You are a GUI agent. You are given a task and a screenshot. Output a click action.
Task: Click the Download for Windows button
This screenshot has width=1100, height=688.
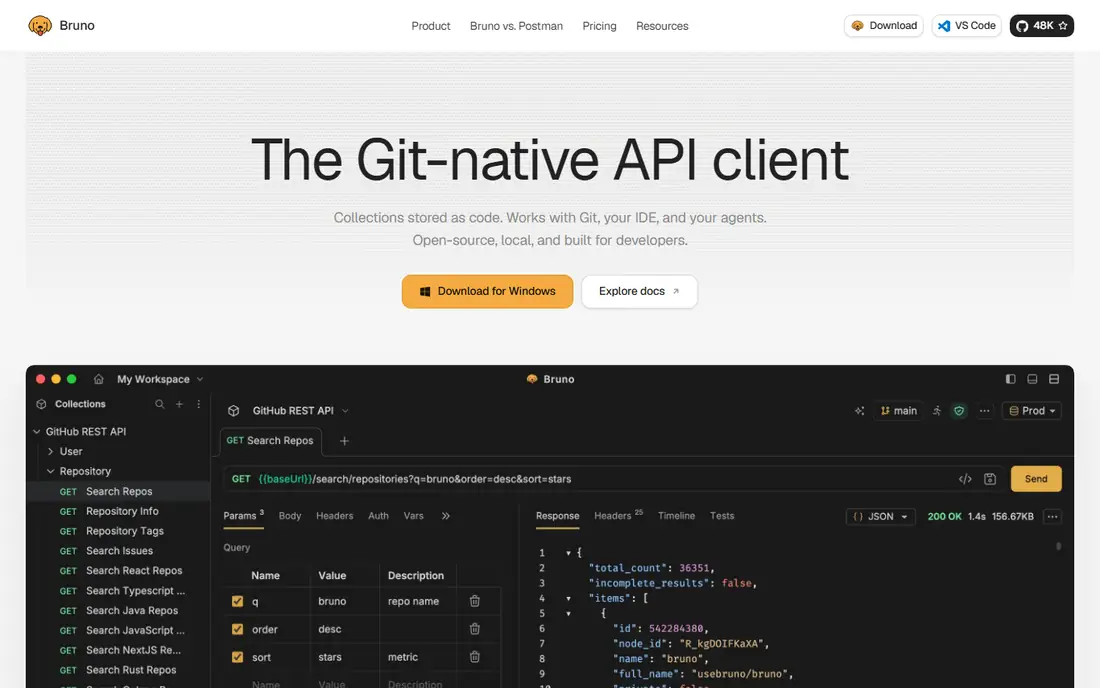click(x=488, y=291)
